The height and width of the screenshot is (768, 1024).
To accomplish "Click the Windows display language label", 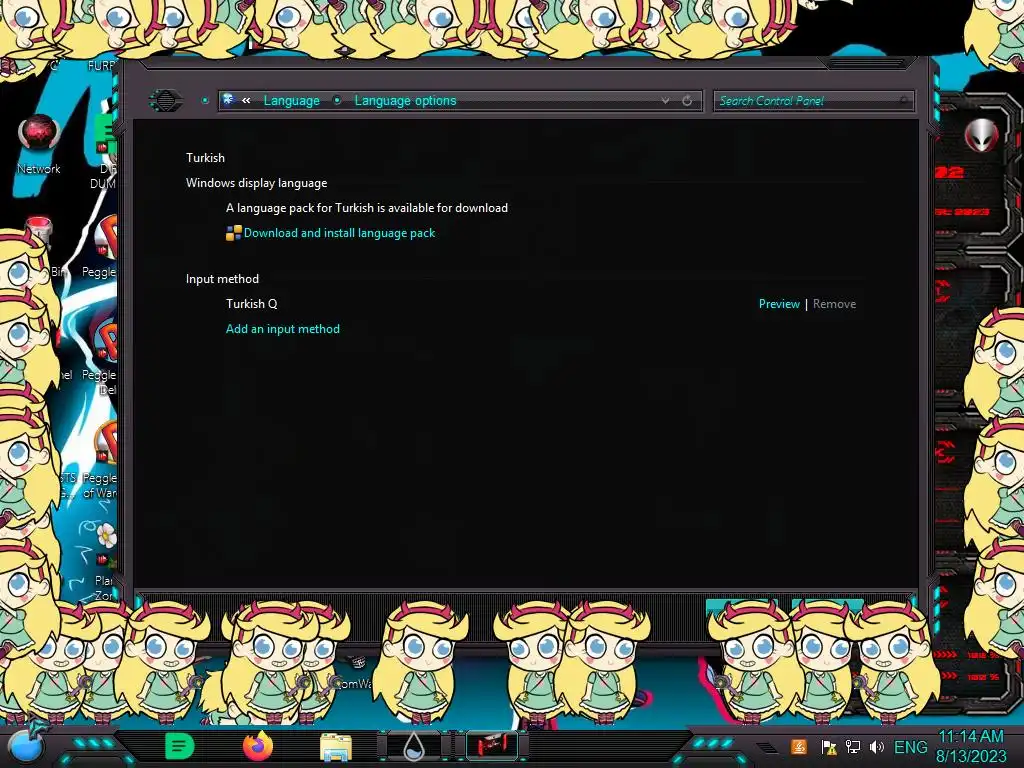I will click(256, 183).
